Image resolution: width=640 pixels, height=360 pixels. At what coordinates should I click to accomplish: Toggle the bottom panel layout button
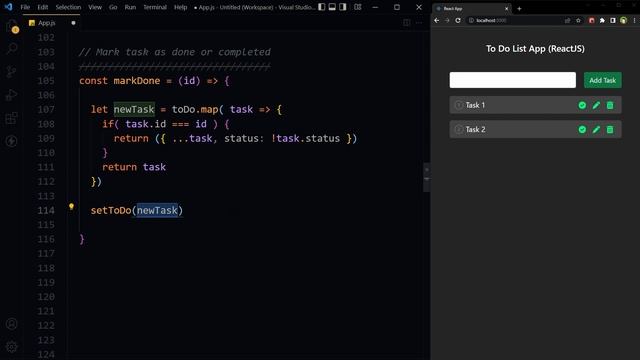pyautogui.click(x=332, y=7)
